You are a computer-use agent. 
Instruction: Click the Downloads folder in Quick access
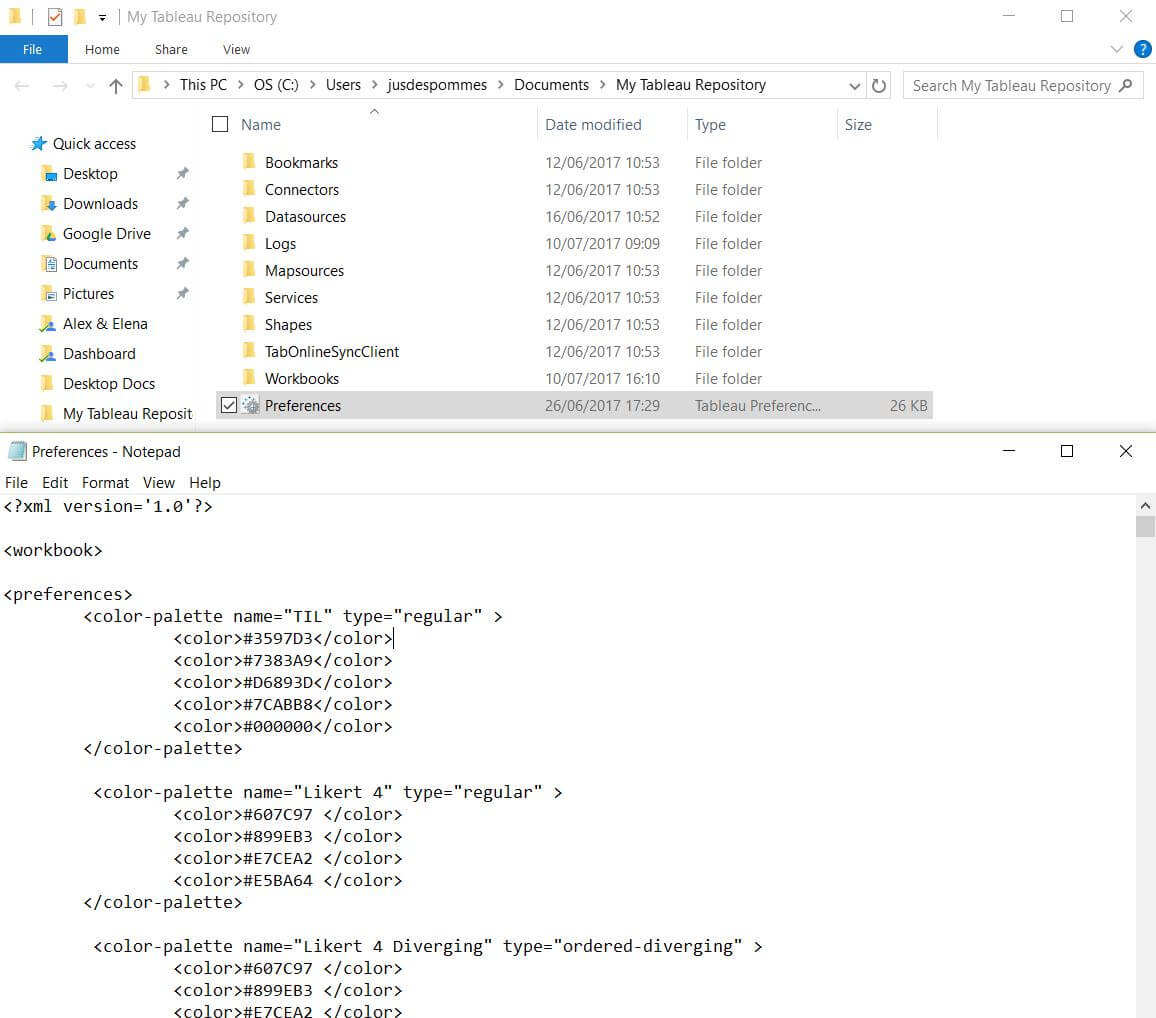pos(100,204)
